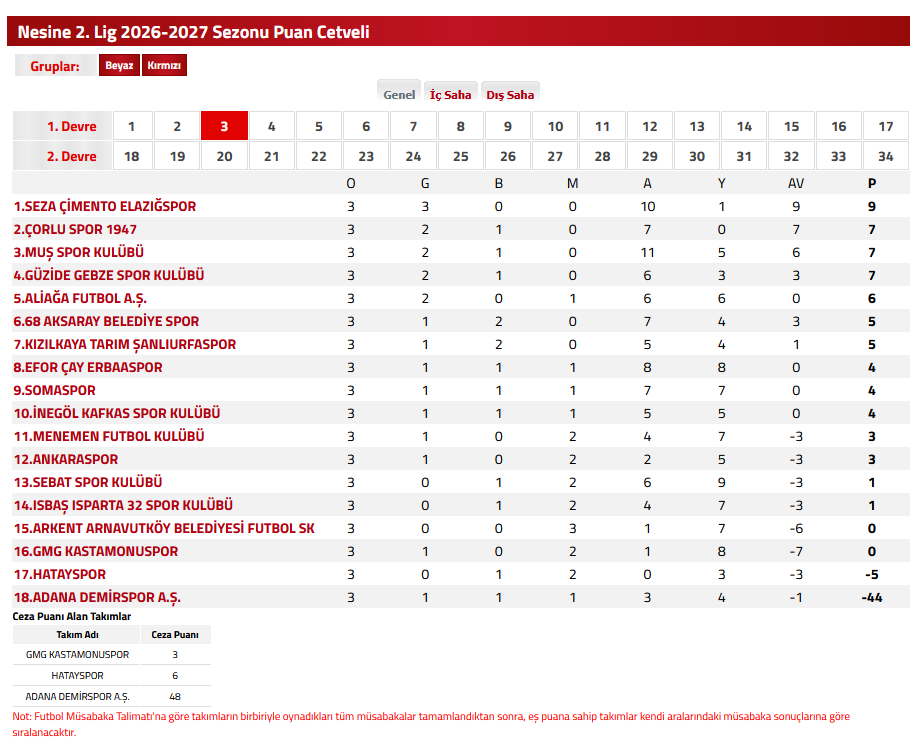Open week 30 standings
The height and width of the screenshot is (747, 915).
point(697,156)
